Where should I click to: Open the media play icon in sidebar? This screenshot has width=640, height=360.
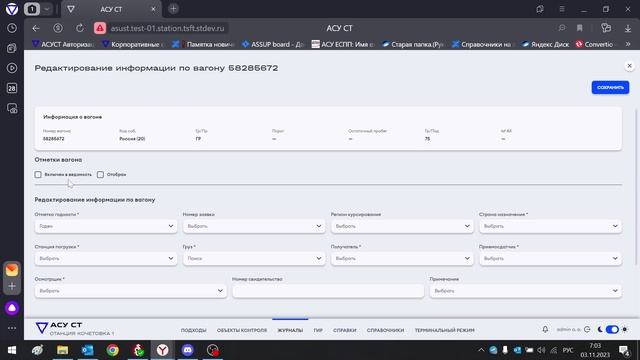point(12,68)
